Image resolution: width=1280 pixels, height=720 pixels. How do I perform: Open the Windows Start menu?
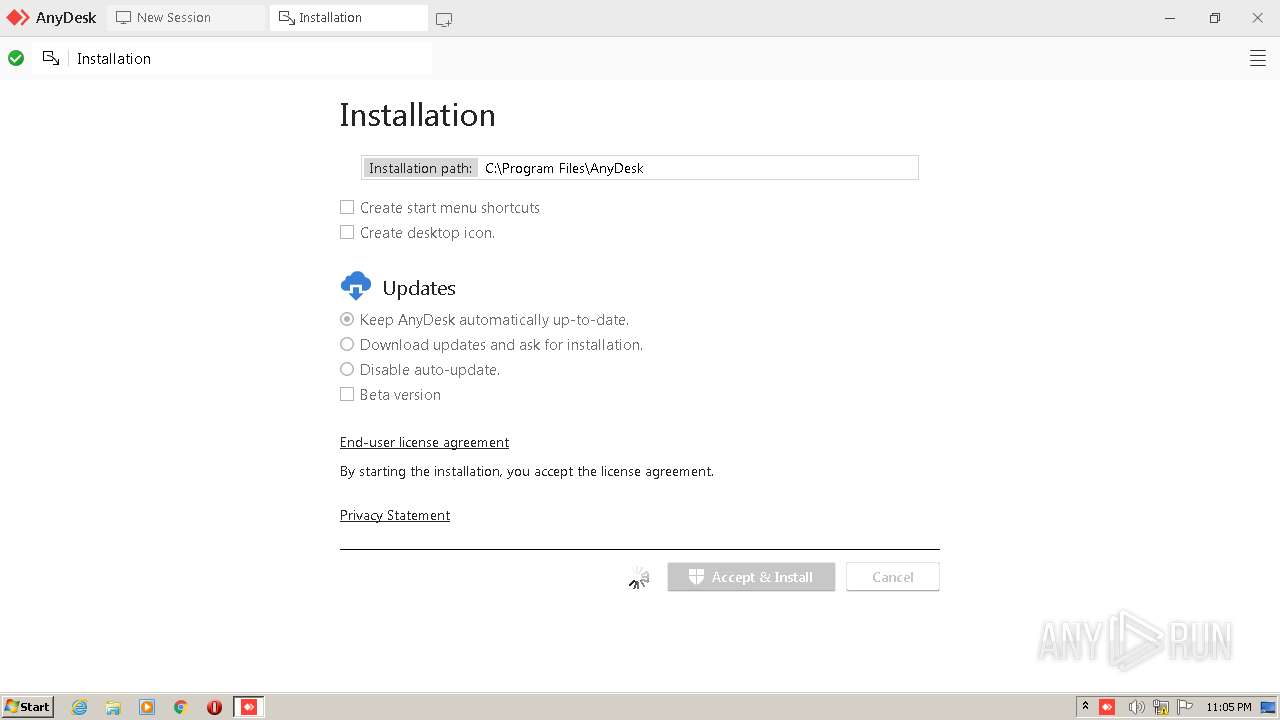(28, 707)
